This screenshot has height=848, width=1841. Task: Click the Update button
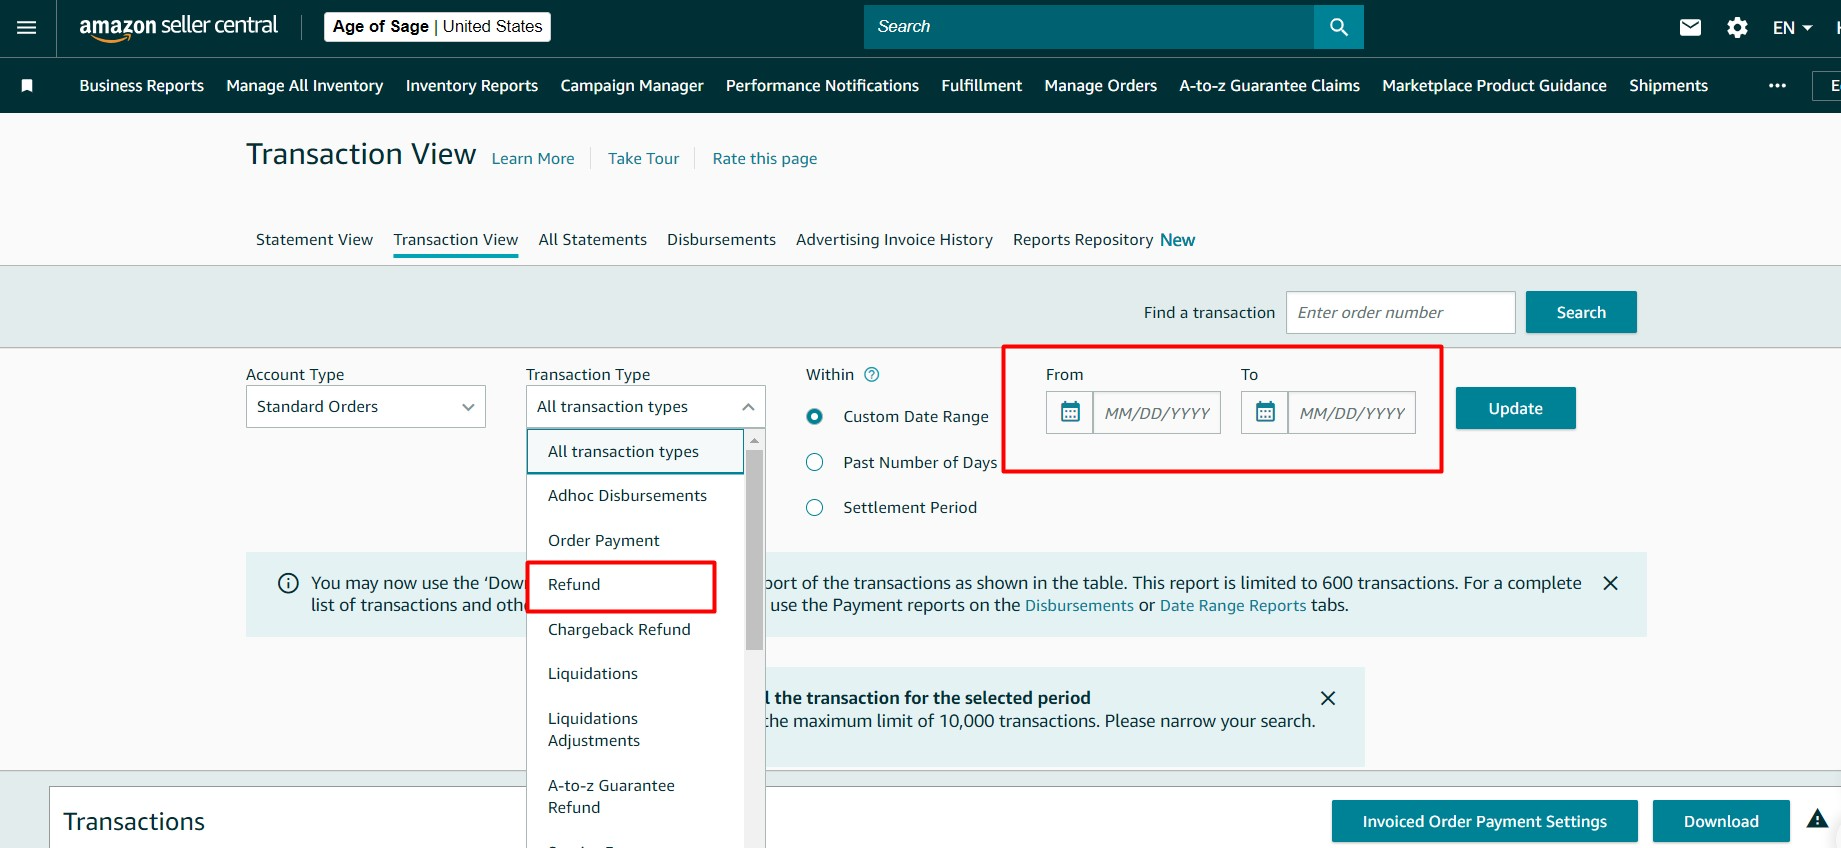(1515, 408)
